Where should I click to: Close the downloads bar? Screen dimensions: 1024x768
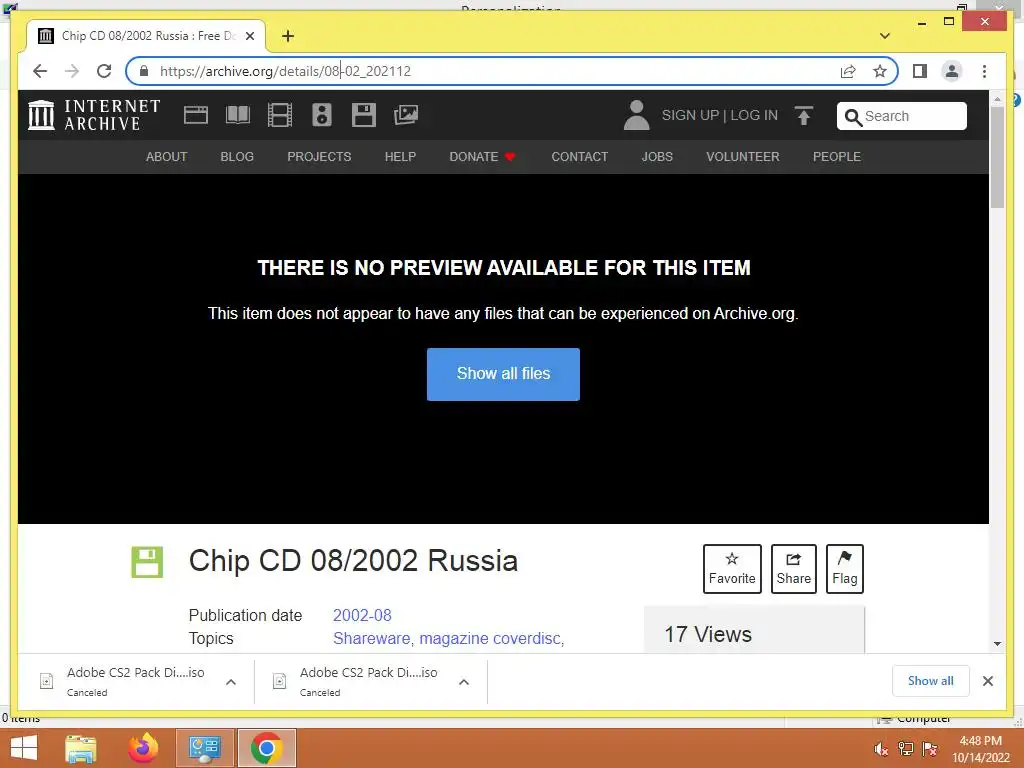pyautogui.click(x=987, y=681)
